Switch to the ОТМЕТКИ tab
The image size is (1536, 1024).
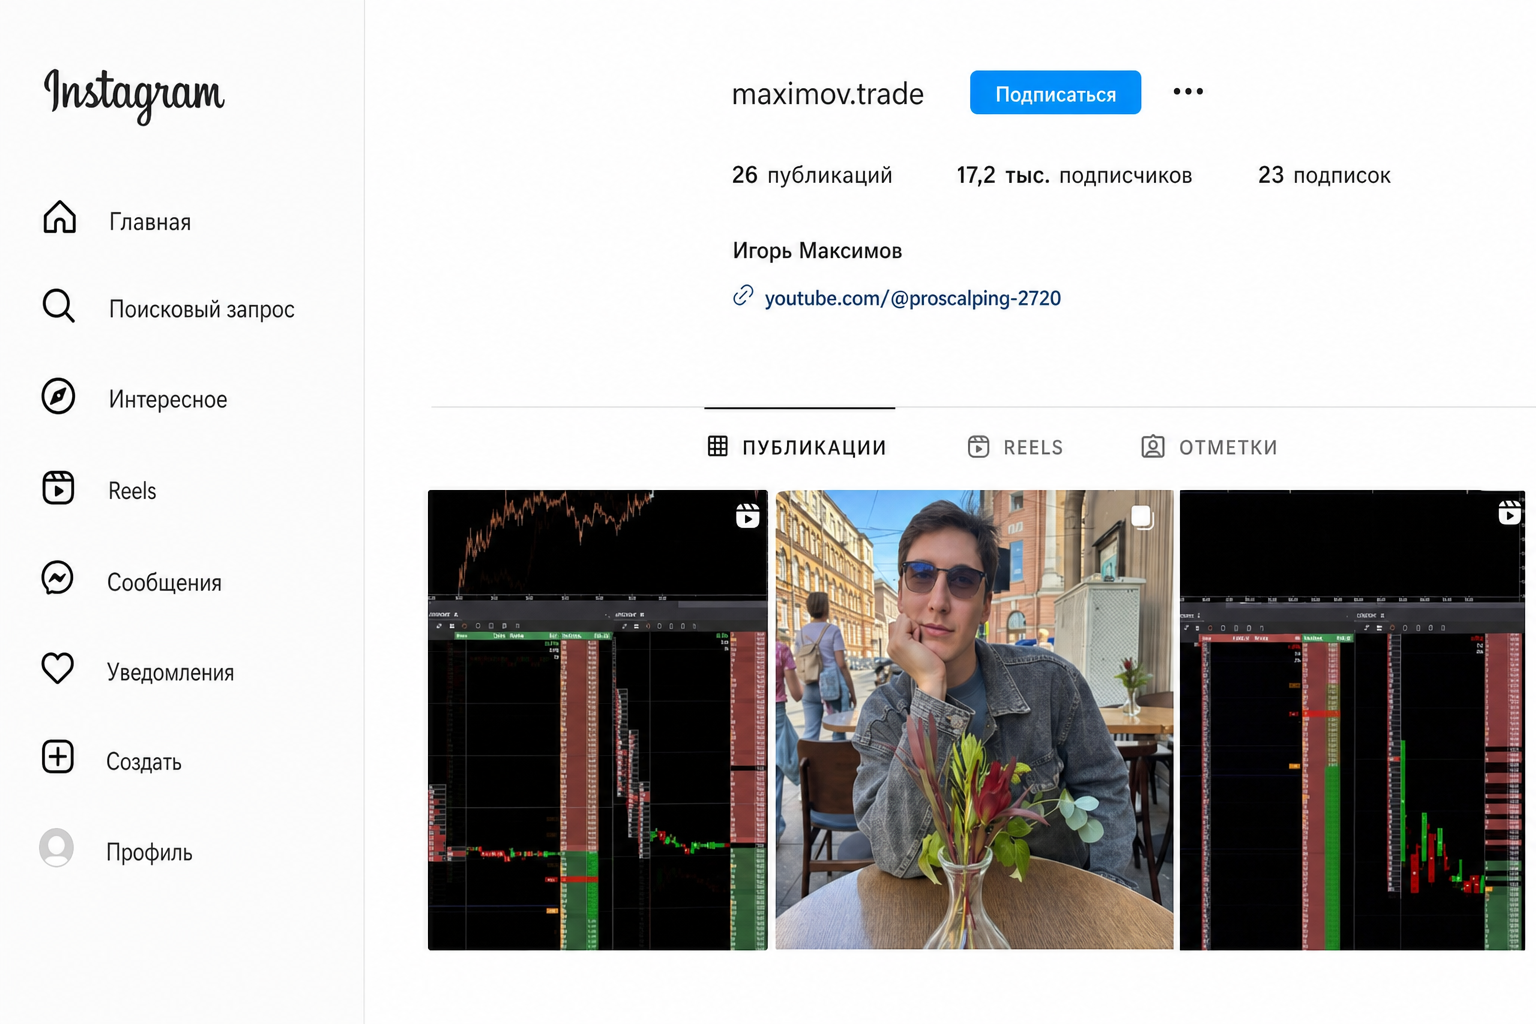click(1209, 447)
